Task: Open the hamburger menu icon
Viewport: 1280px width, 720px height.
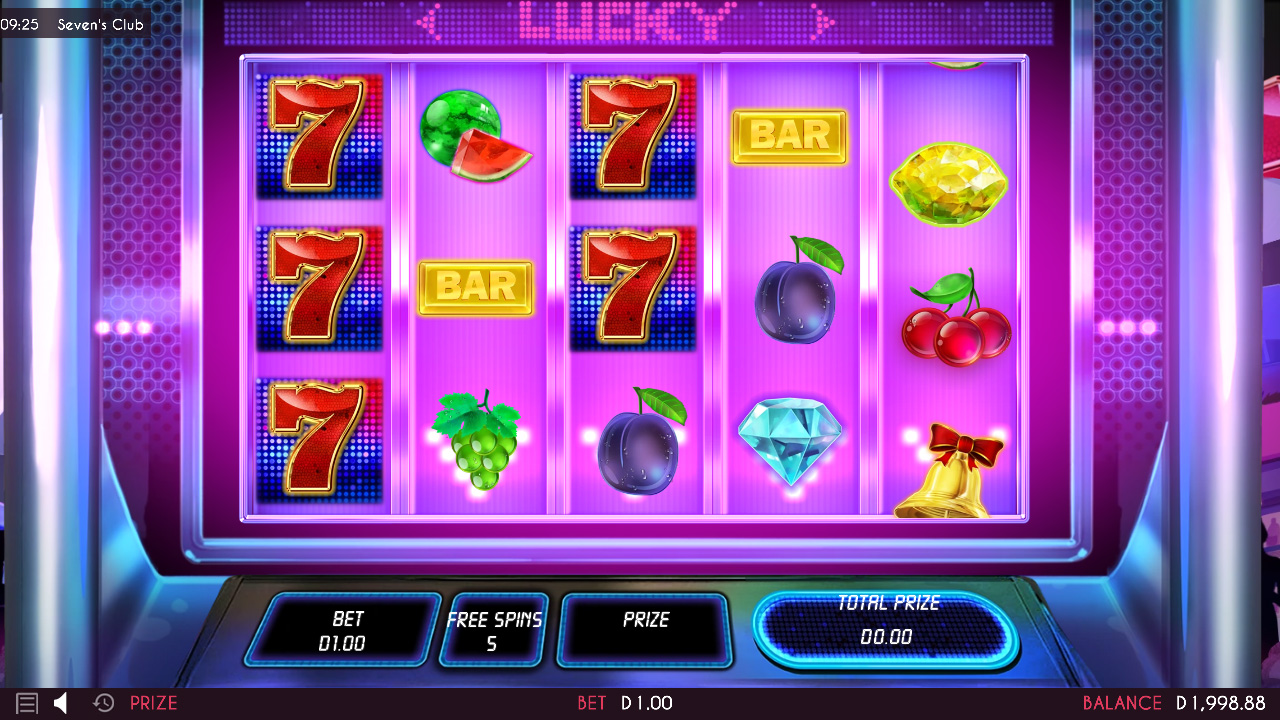Action: tap(27, 703)
